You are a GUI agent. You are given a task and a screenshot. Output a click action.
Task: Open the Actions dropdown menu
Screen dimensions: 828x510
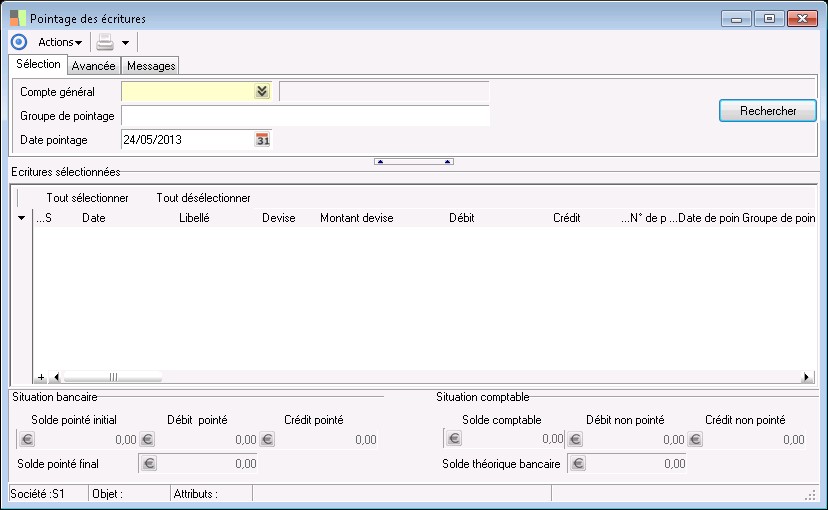point(59,42)
